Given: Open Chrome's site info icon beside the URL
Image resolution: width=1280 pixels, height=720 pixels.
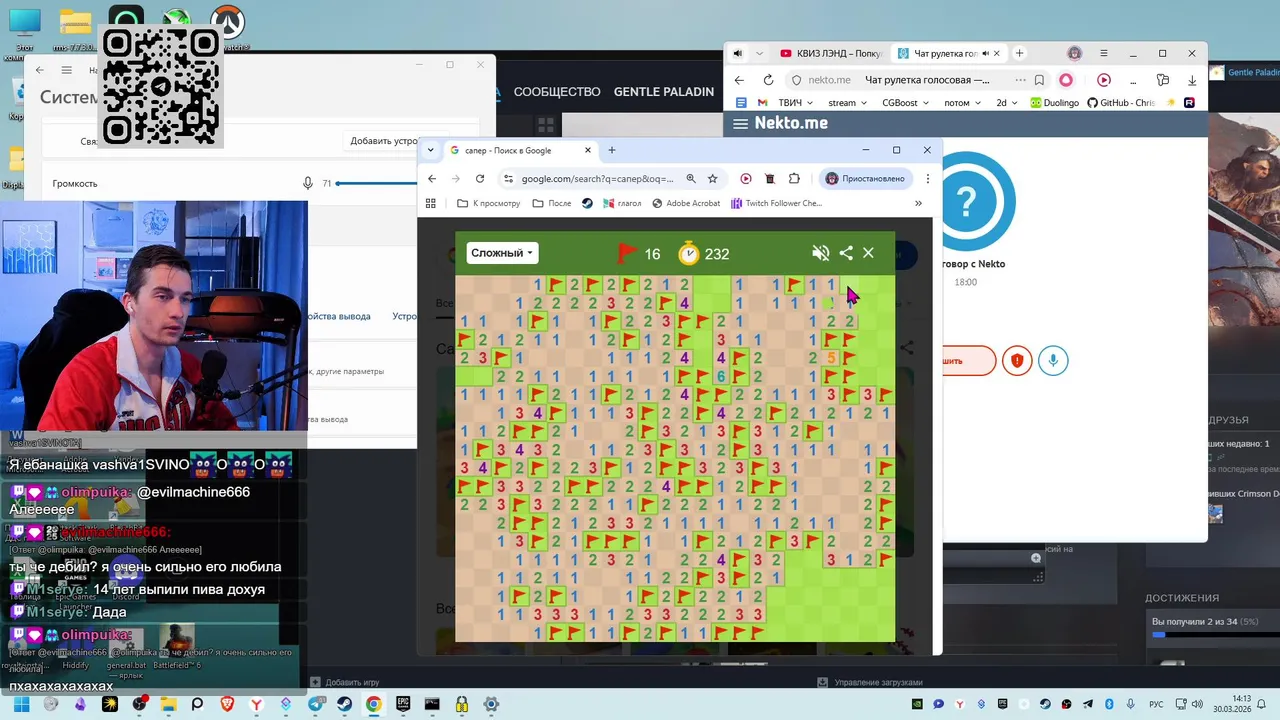Looking at the screenshot, I should point(508,179).
